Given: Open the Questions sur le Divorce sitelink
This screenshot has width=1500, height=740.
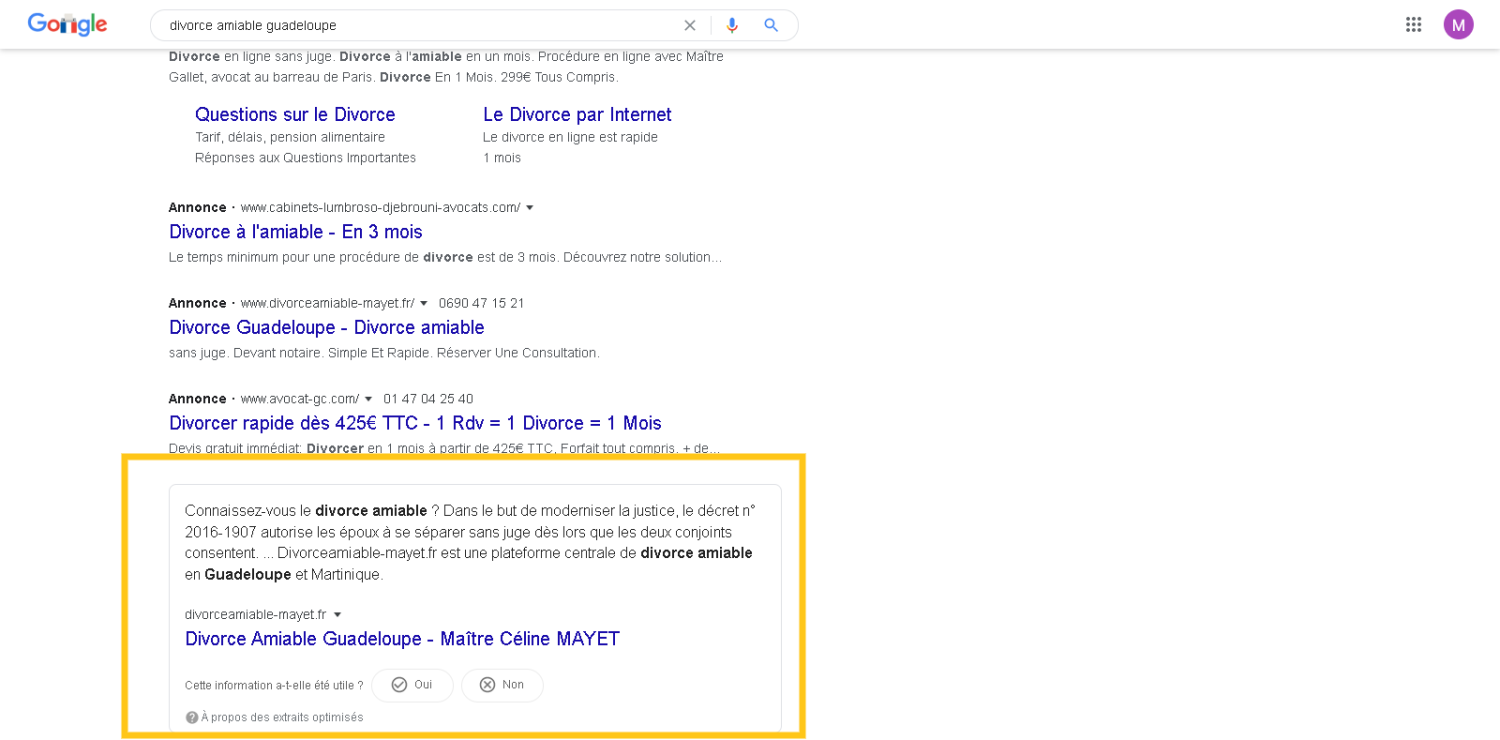Looking at the screenshot, I should click(x=295, y=115).
